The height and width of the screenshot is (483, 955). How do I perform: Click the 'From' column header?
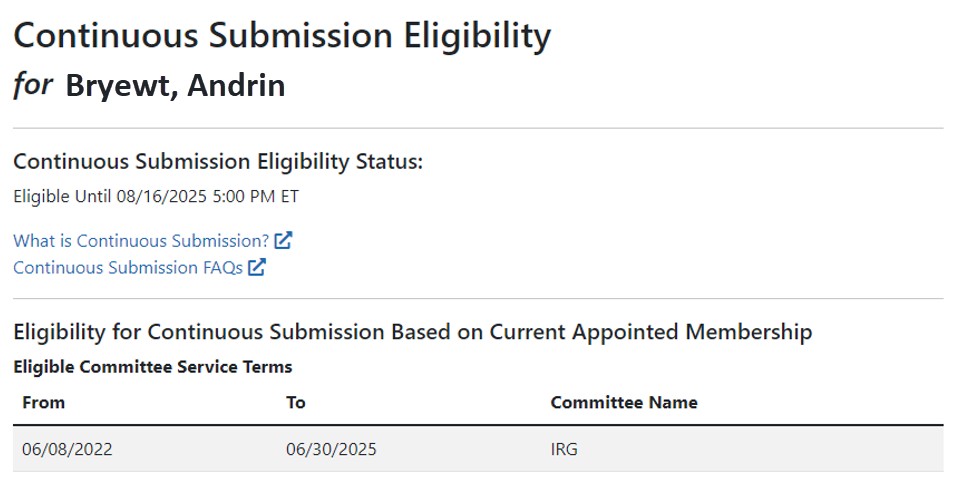[x=43, y=403]
